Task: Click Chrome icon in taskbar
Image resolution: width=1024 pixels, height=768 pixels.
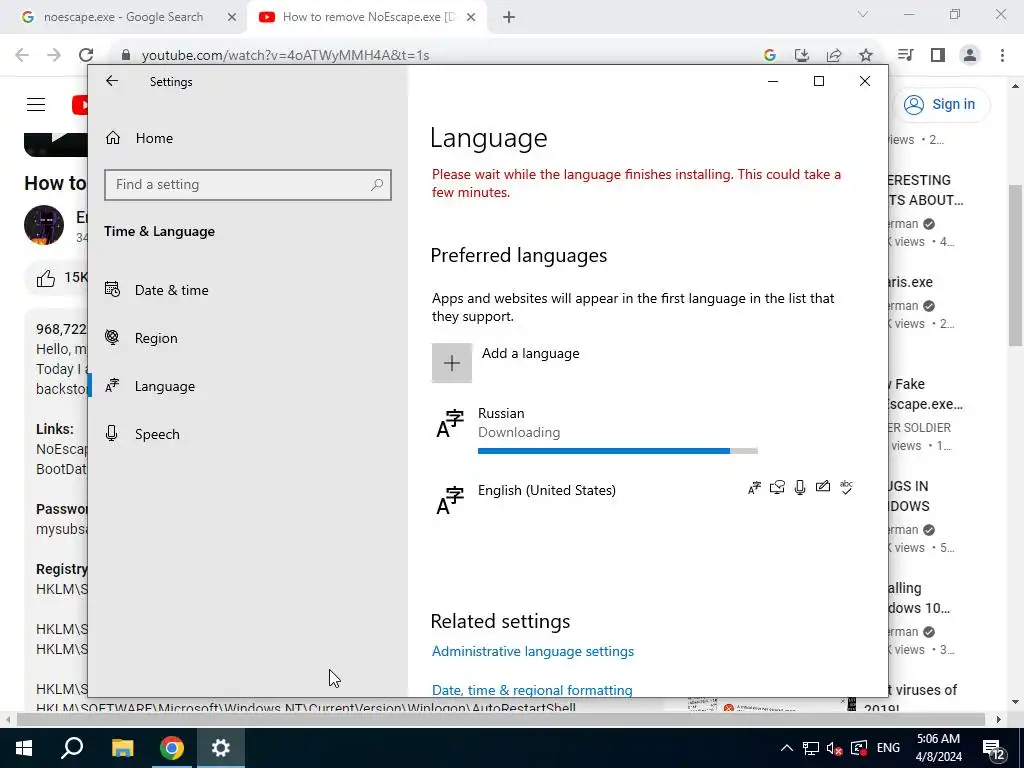Action: 172,748
